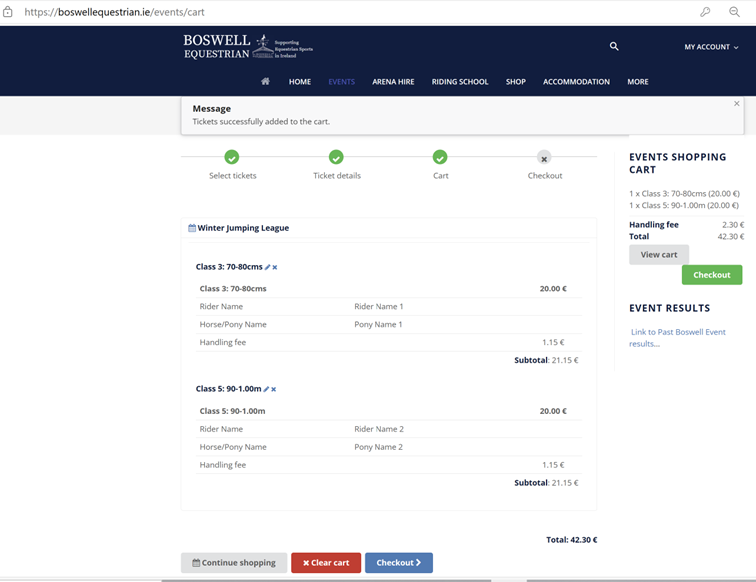Click the sidebar Handling fee 2.30 € value
Image resolution: width=756 pixels, height=582 pixels.
[733, 225]
